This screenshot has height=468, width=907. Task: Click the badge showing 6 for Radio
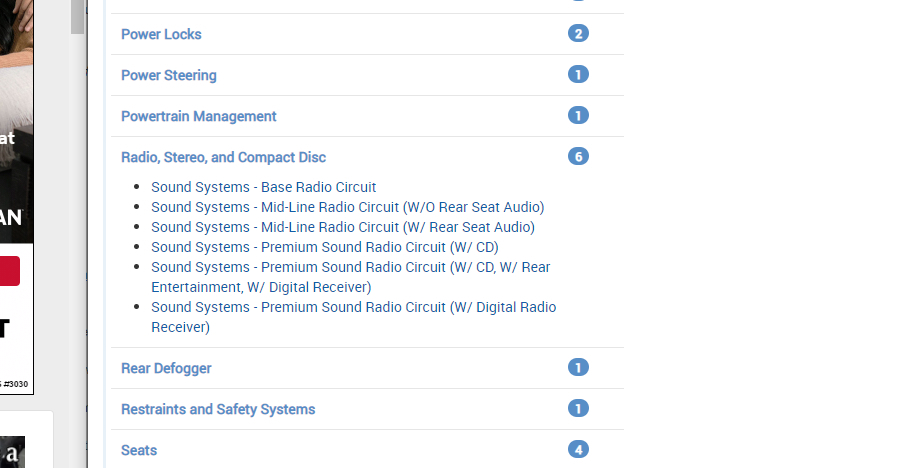(578, 157)
